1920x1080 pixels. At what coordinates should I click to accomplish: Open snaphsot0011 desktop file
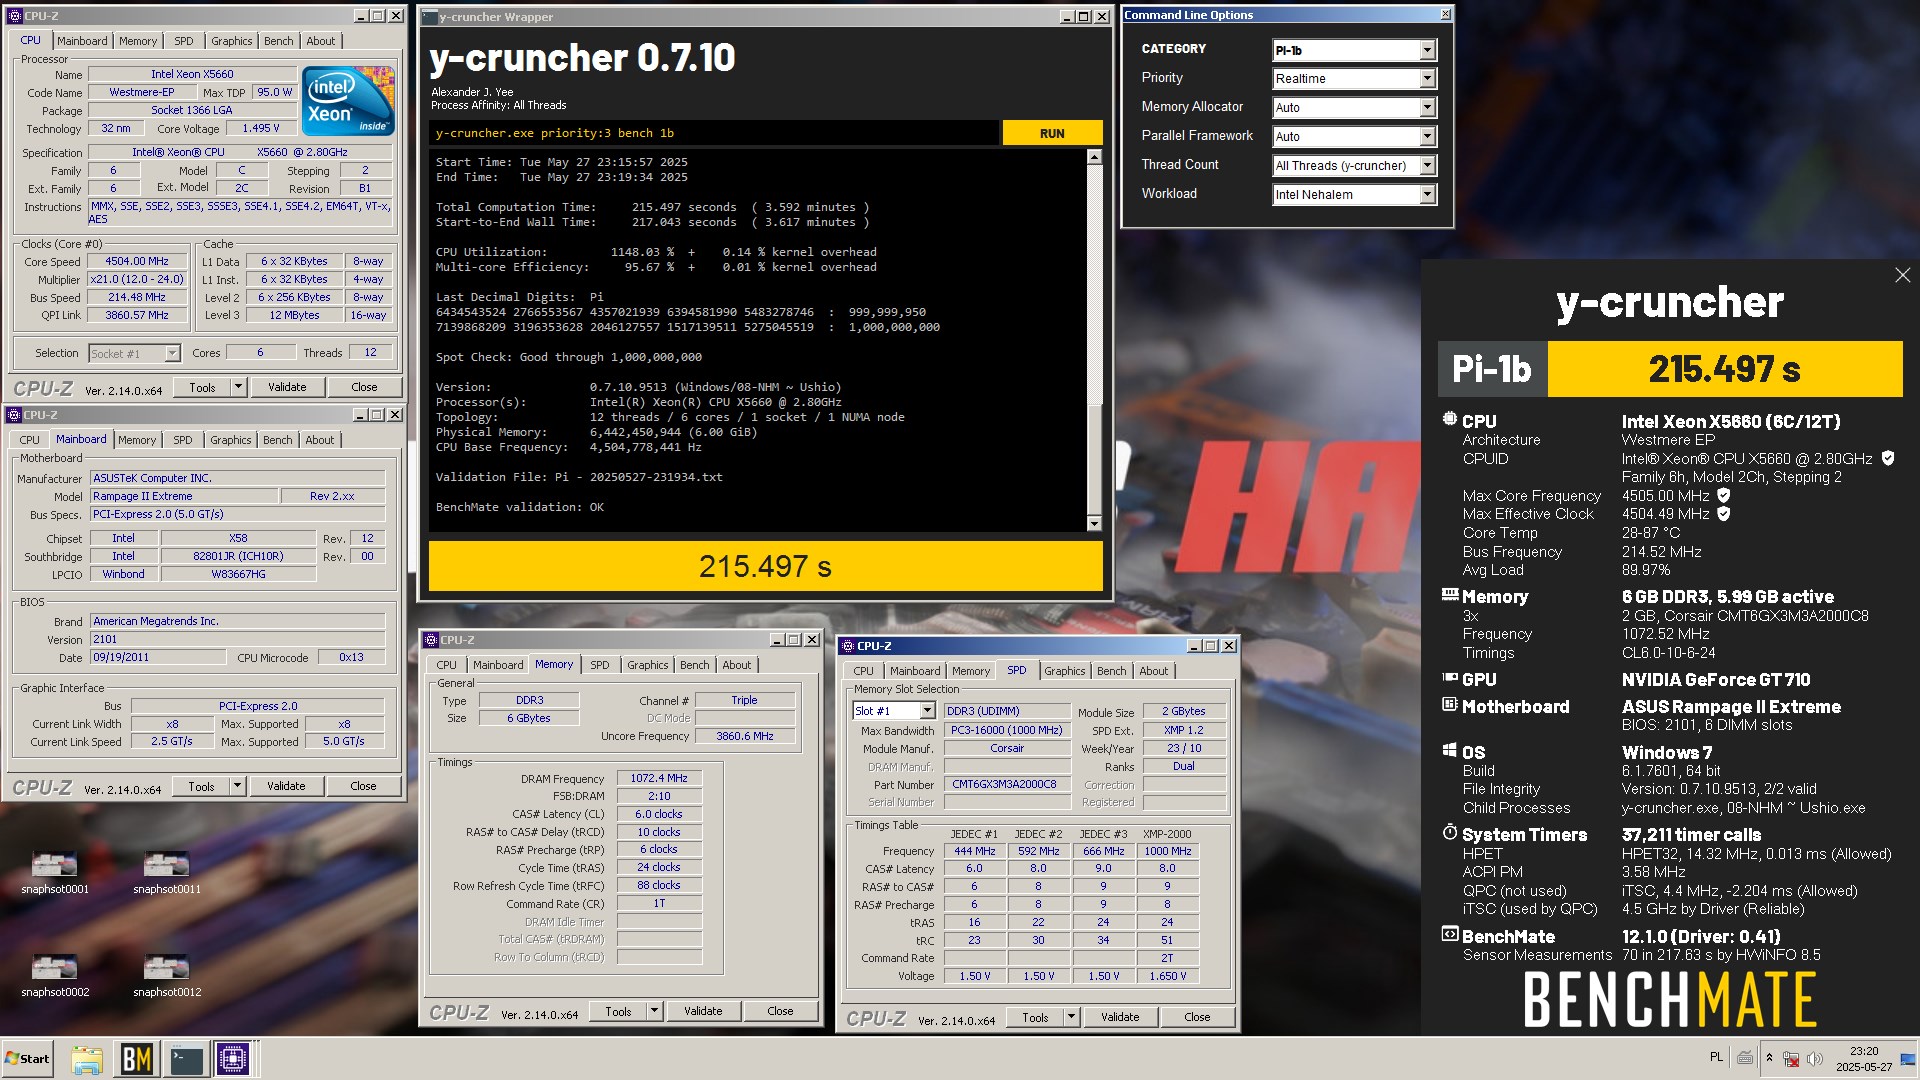[167, 871]
